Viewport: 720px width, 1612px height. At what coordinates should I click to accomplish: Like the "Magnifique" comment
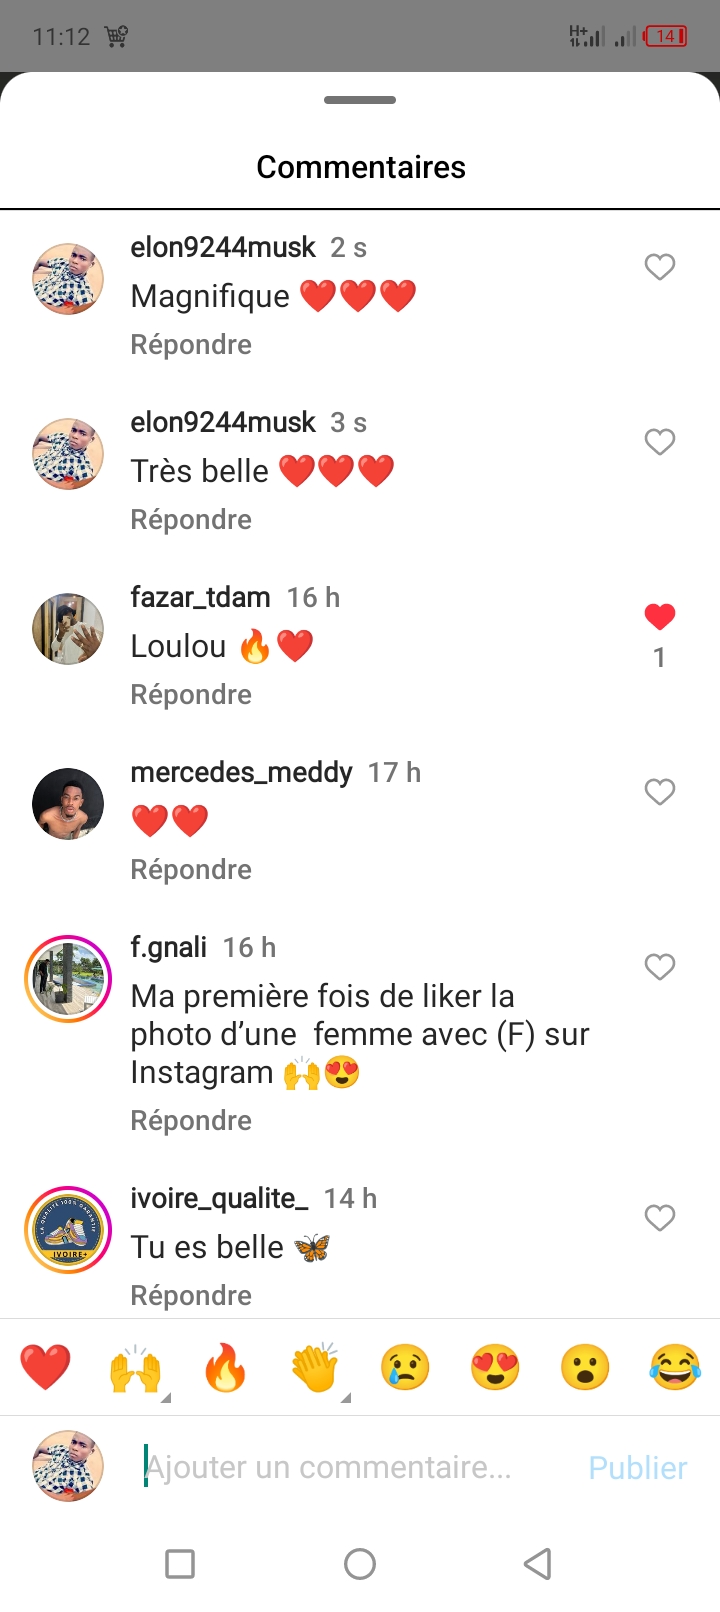(x=659, y=267)
